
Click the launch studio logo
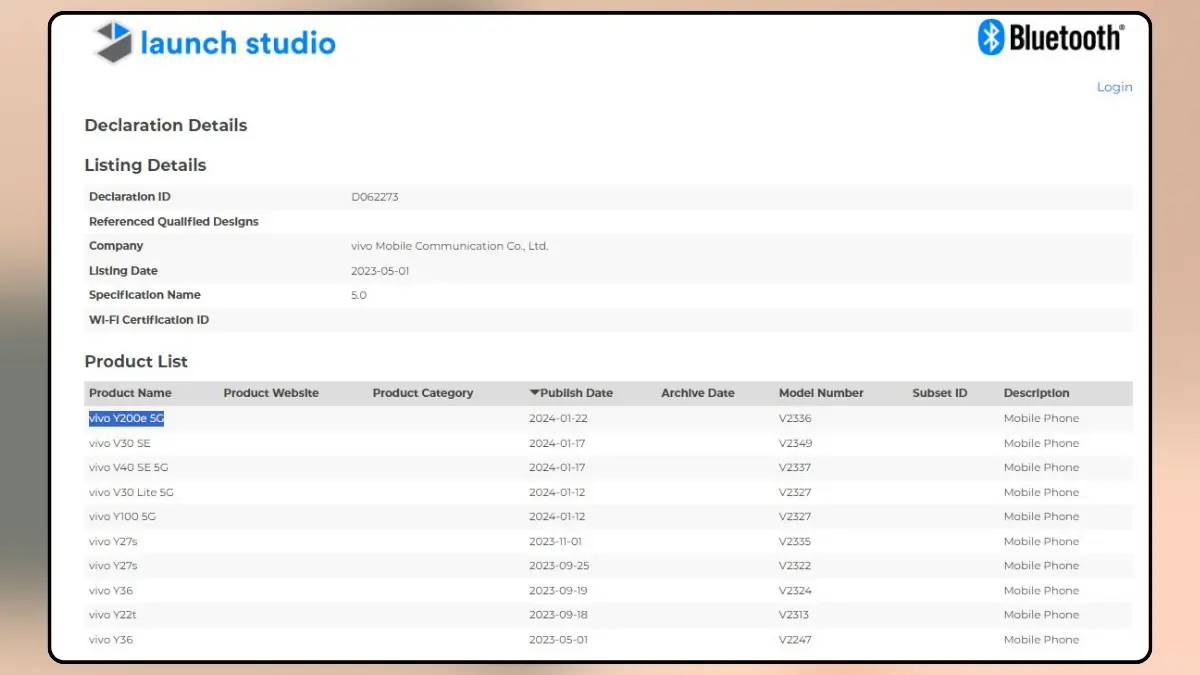click(x=214, y=43)
